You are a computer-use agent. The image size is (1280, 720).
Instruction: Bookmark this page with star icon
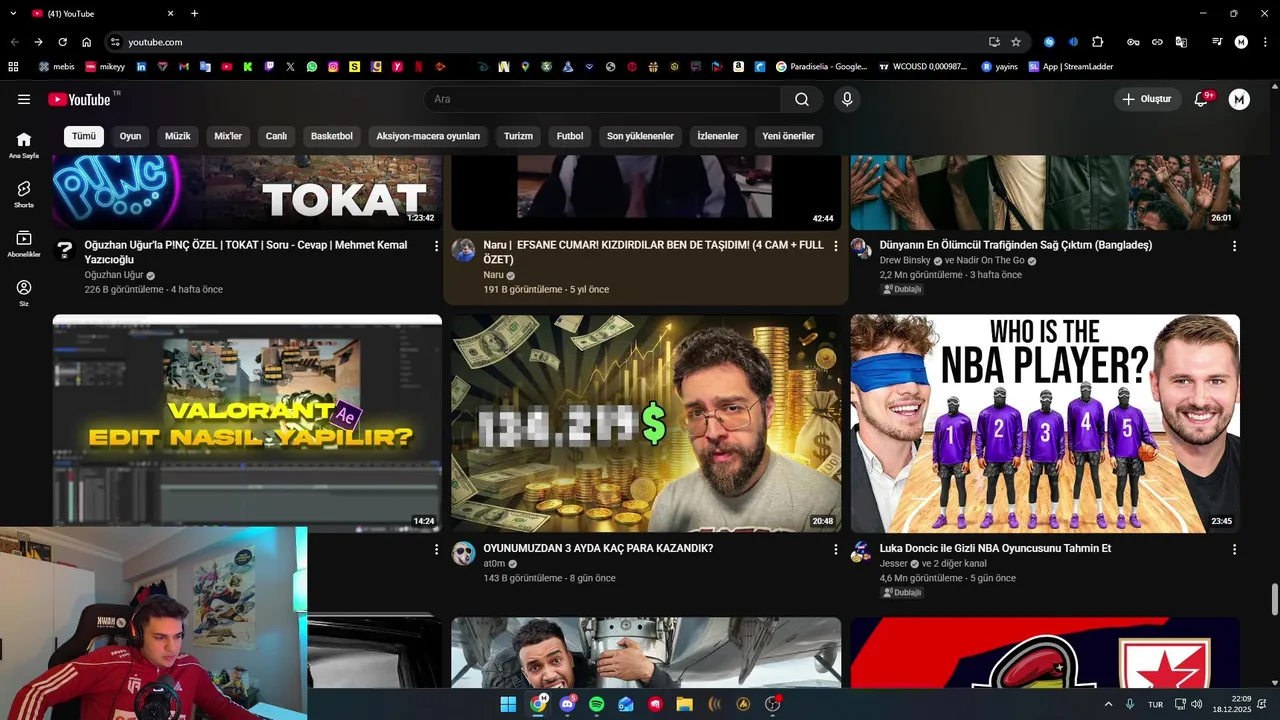click(x=1016, y=42)
